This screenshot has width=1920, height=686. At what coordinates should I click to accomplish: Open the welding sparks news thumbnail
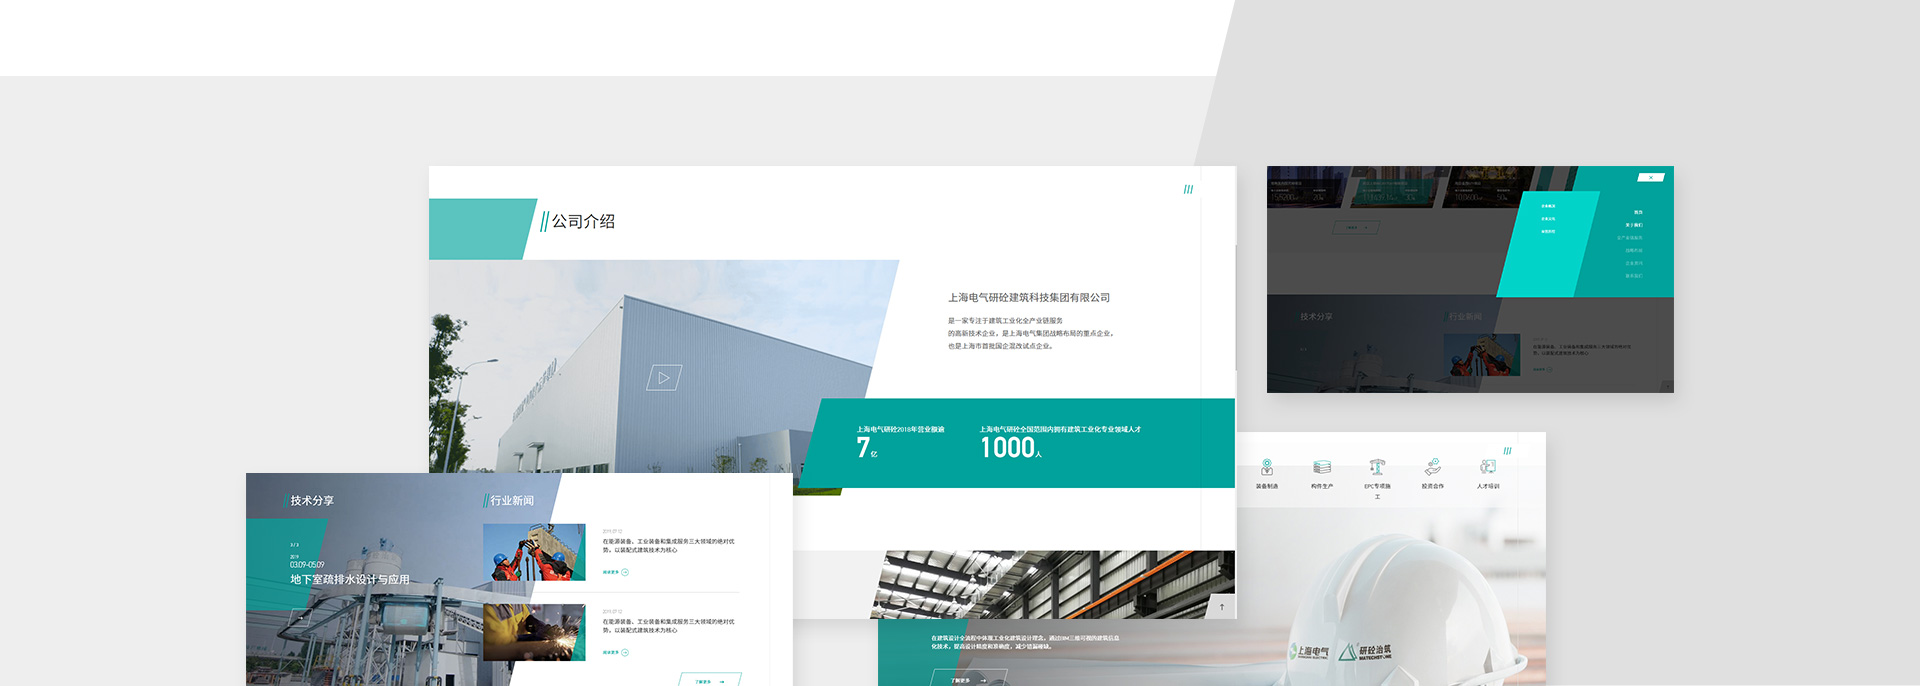pyautogui.click(x=534, y=632)
